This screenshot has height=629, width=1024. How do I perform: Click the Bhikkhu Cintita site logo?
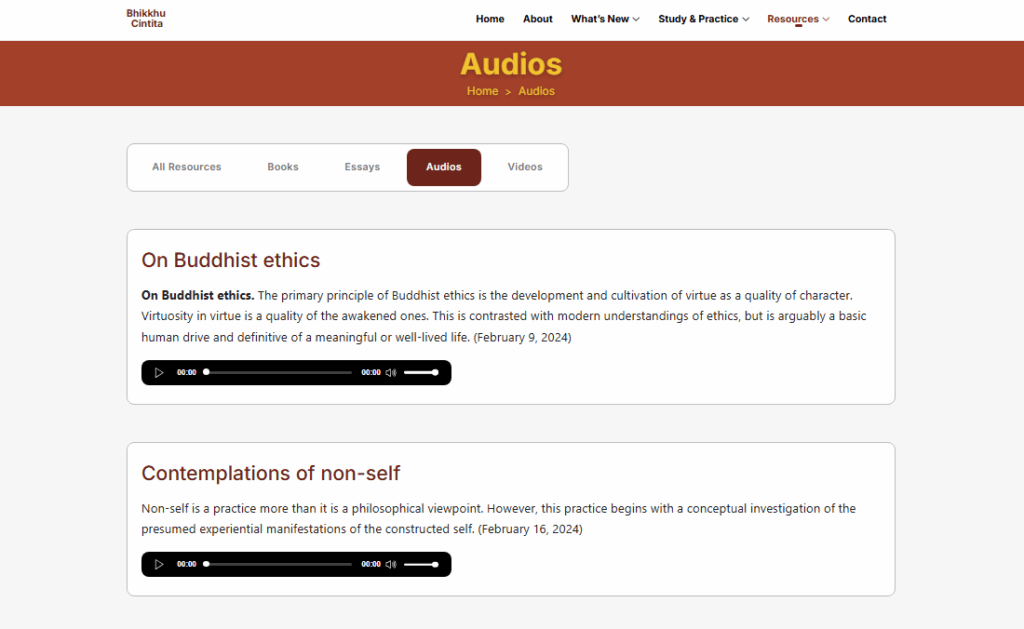click(x=146, y=18)
